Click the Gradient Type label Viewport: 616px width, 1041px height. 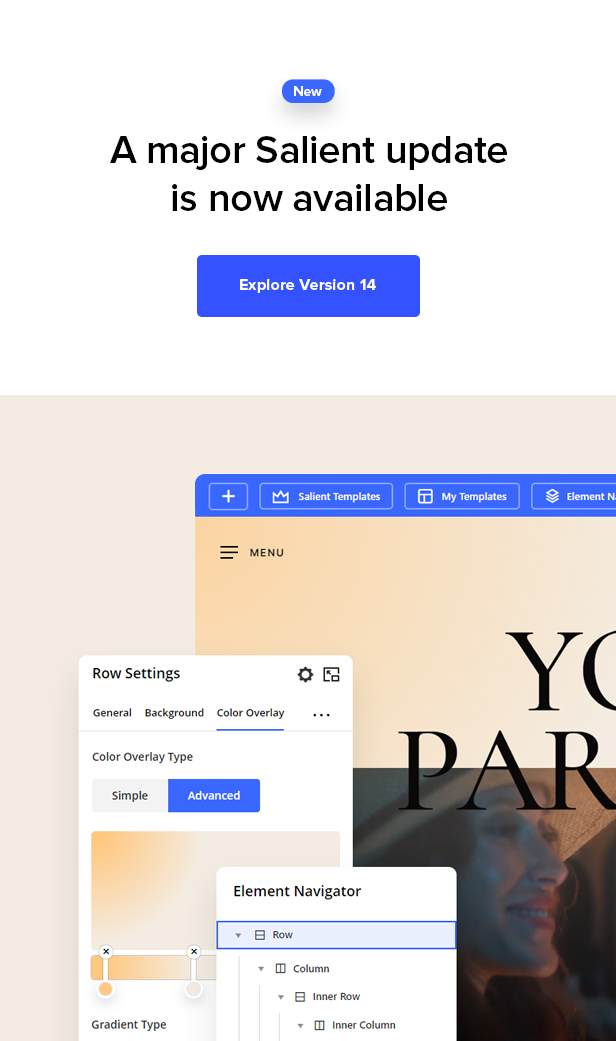point(129,1024)
